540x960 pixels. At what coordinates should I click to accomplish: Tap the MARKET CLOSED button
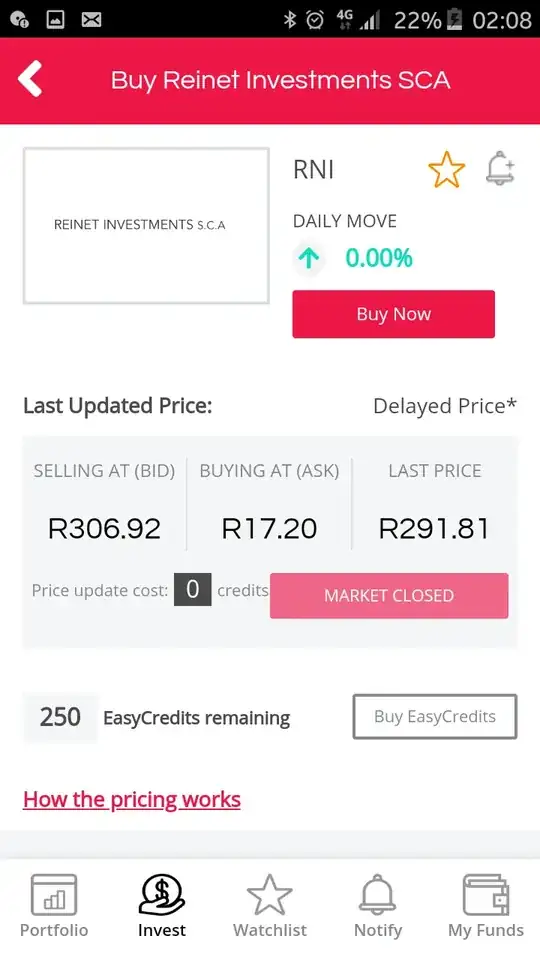click(x=389, y=596)
